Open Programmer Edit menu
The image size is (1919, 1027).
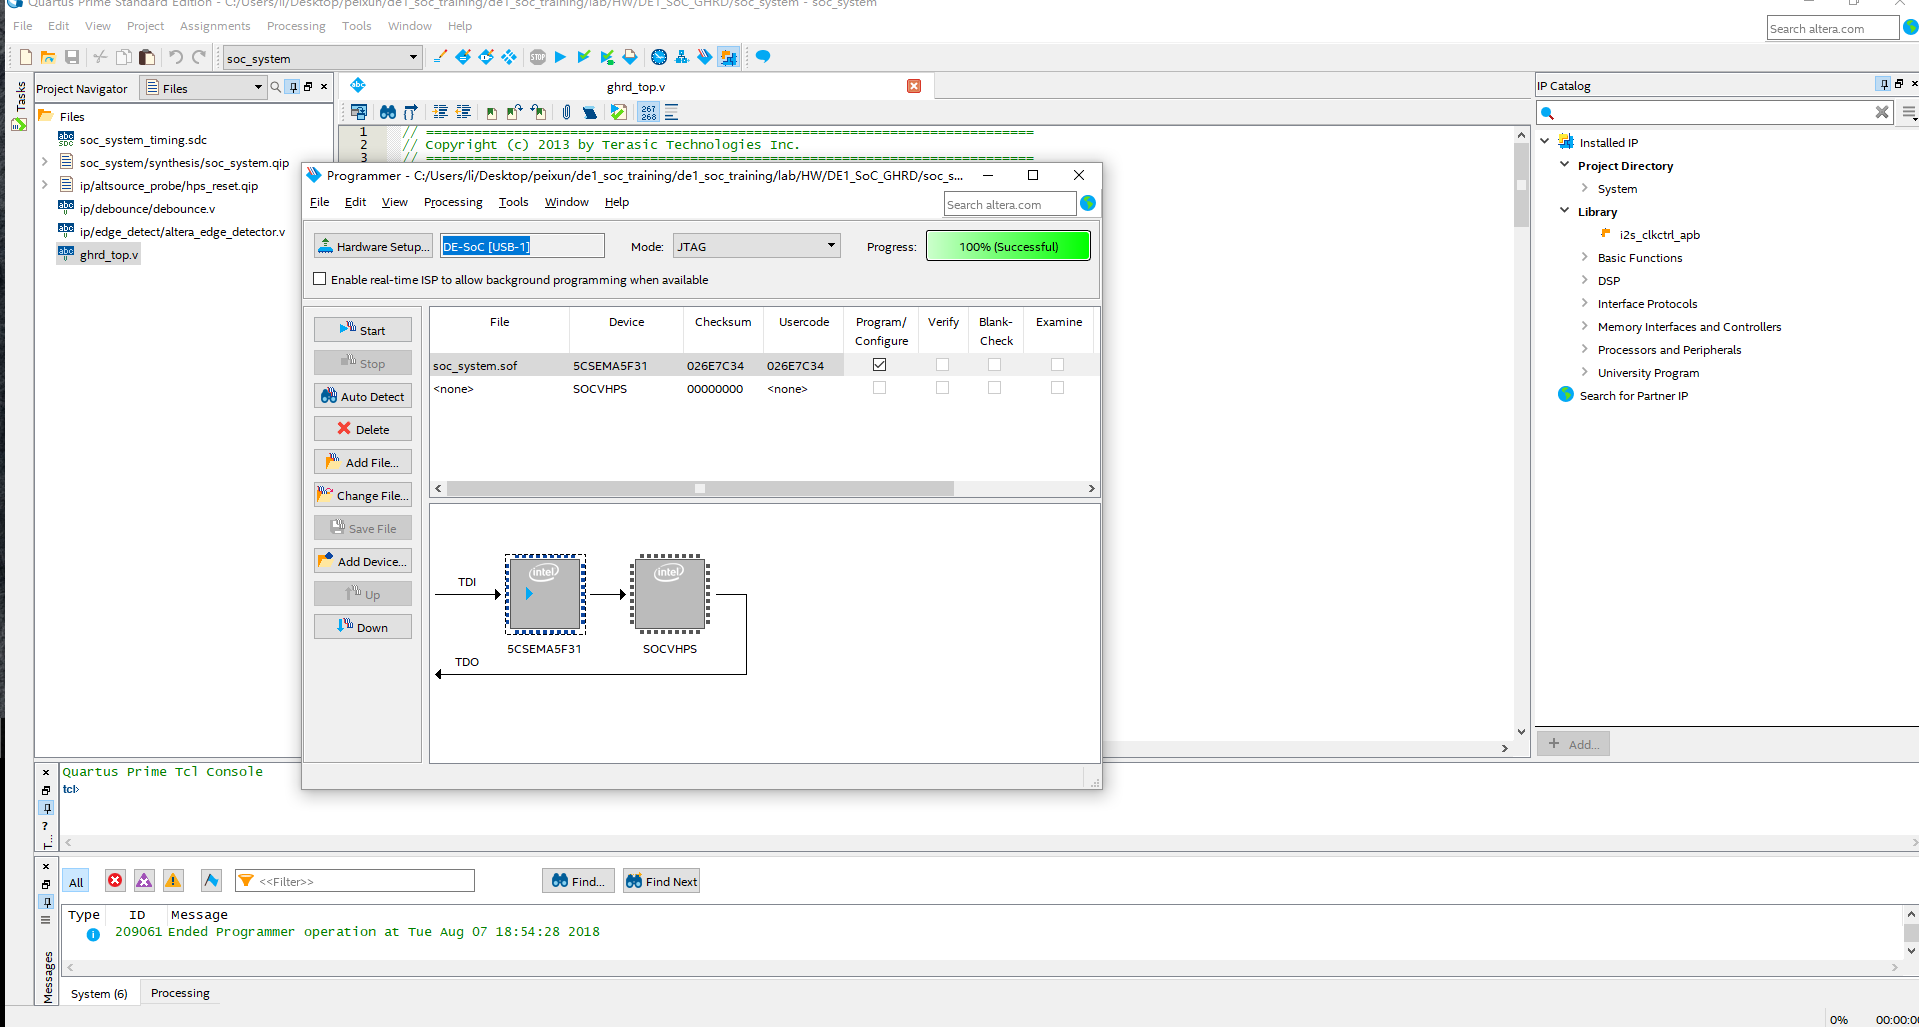click(356, 202)
